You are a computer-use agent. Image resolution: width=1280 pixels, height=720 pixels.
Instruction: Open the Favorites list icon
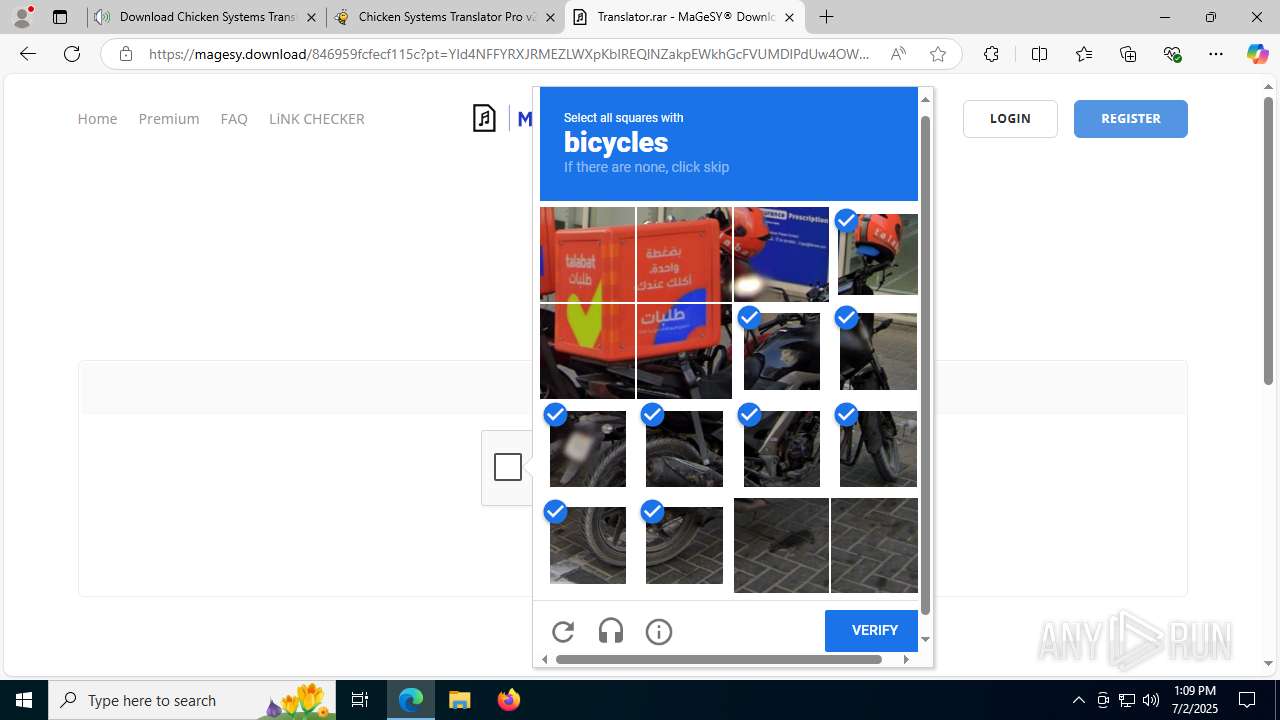click(x=1083, y=54)
